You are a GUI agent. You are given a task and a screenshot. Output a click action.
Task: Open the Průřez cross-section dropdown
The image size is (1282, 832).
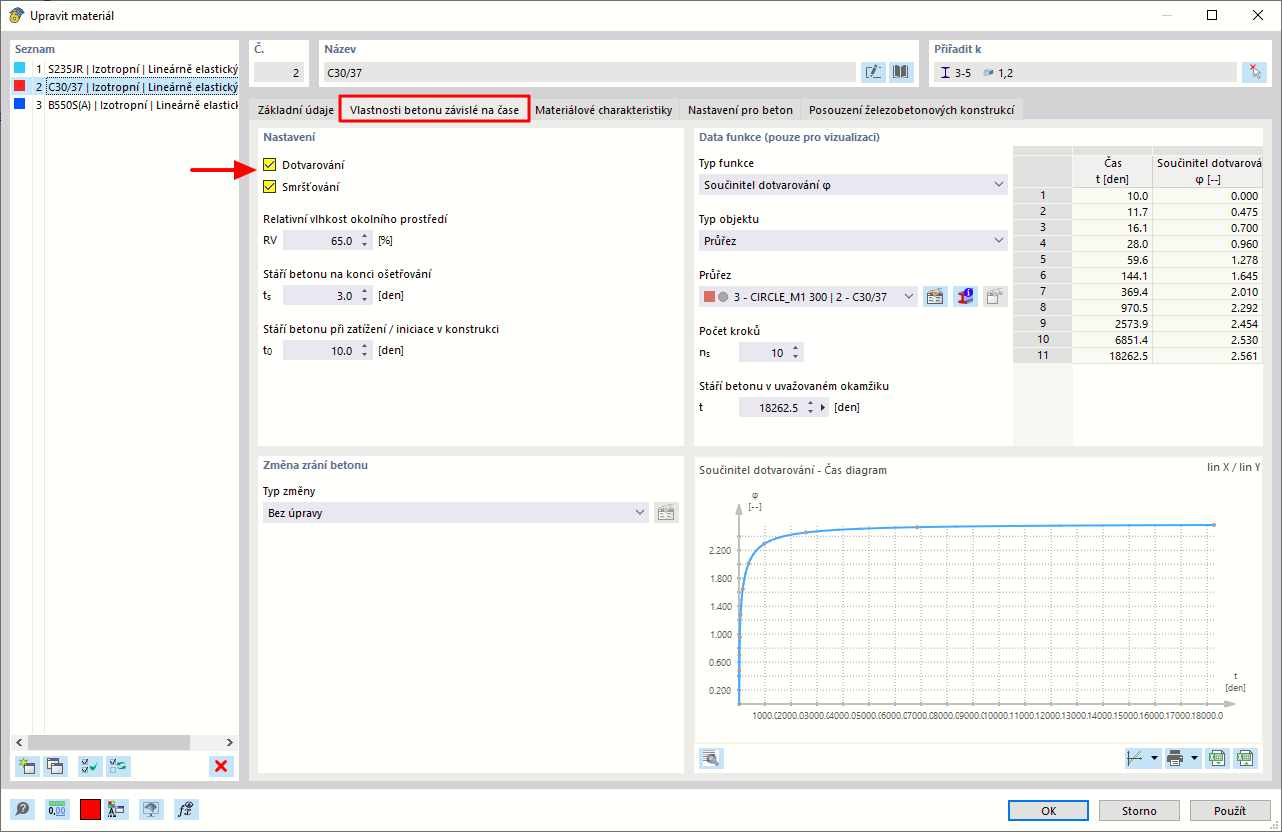(x=808, y=296)
